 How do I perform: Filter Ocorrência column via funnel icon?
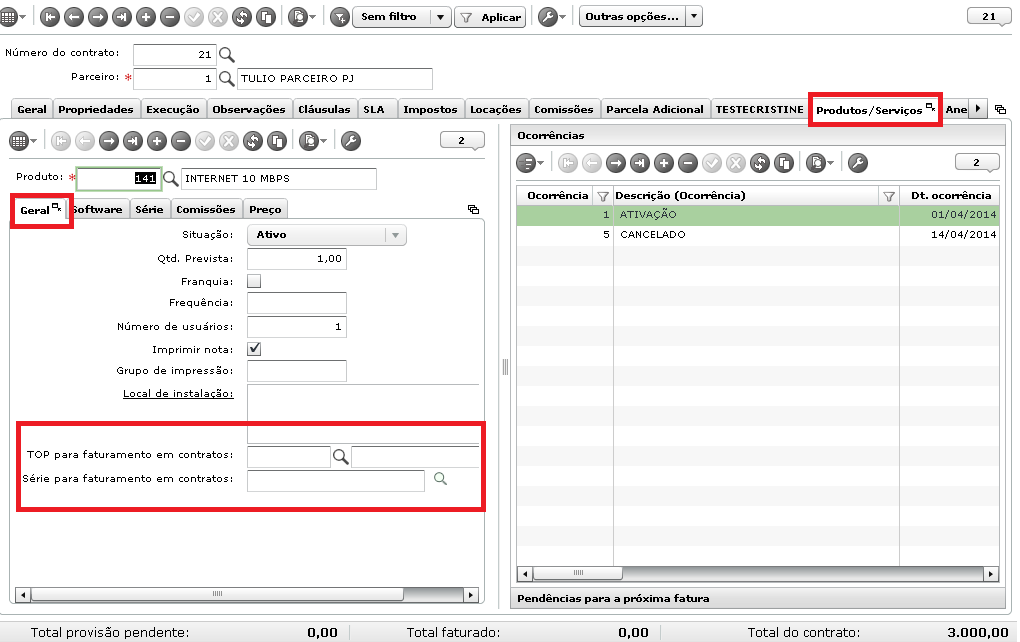[603, 196]
